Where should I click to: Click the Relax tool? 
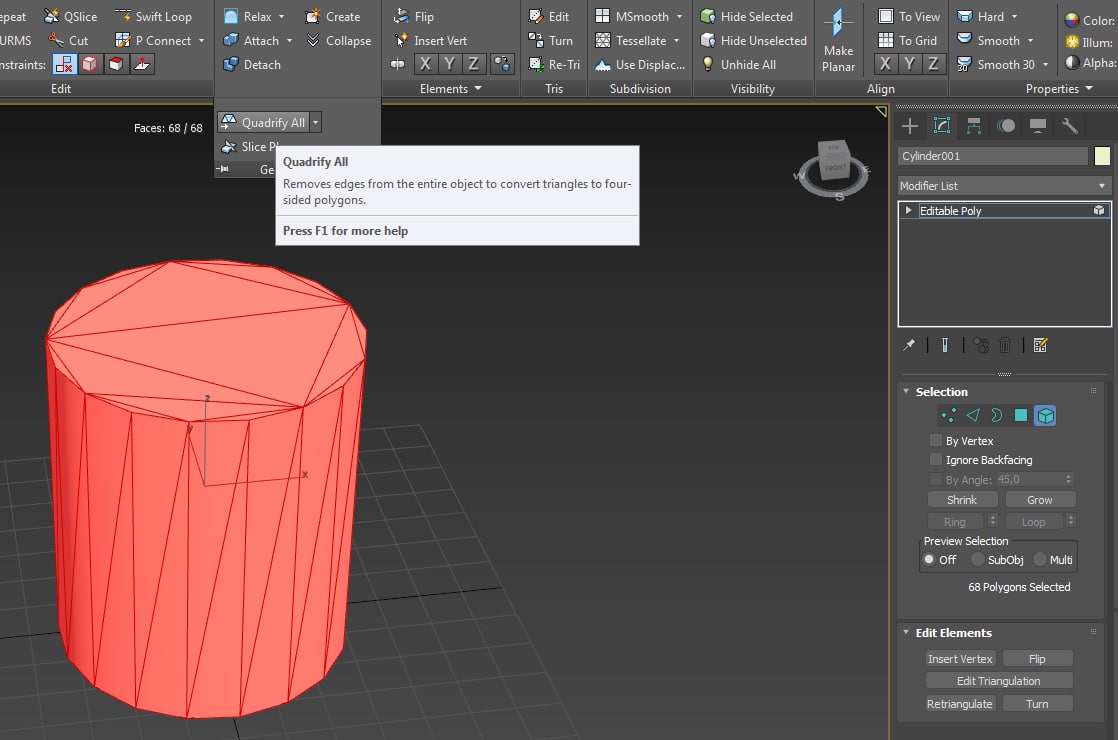pyautogui.click(x=247, y=16)
